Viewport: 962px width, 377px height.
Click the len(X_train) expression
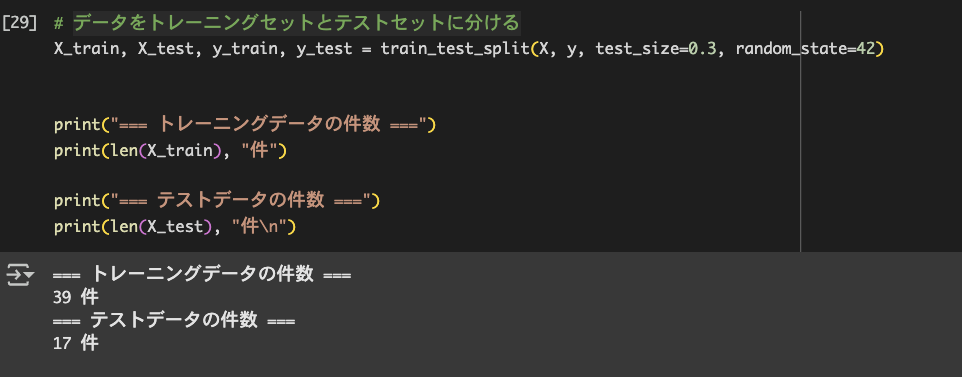[x=164, y=150]
